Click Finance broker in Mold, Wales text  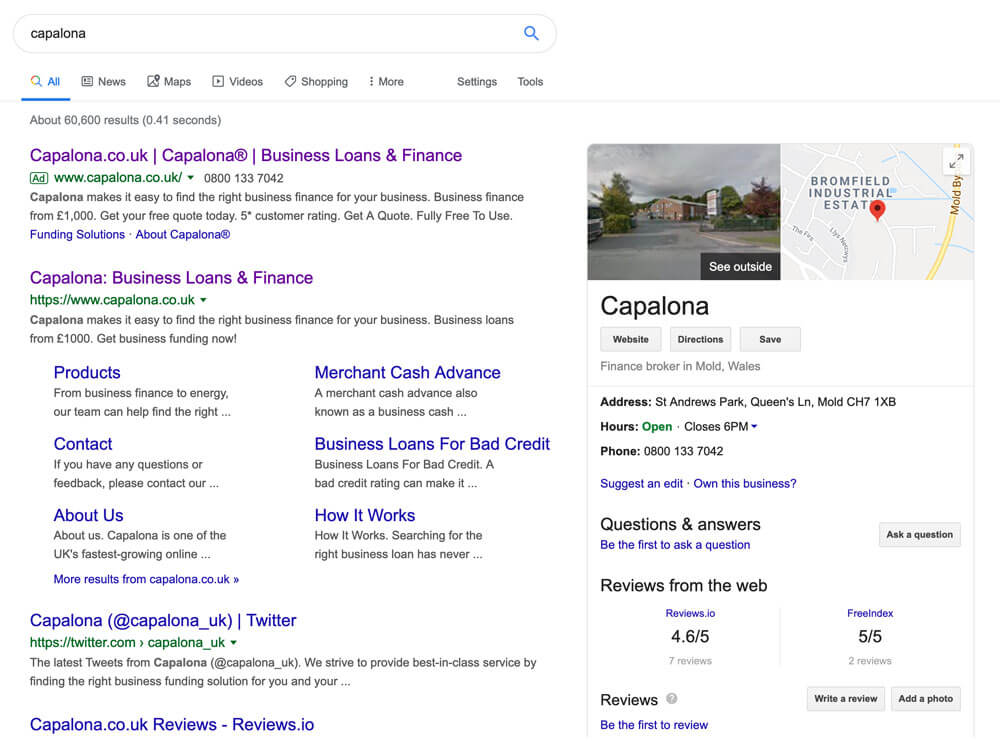680,366
